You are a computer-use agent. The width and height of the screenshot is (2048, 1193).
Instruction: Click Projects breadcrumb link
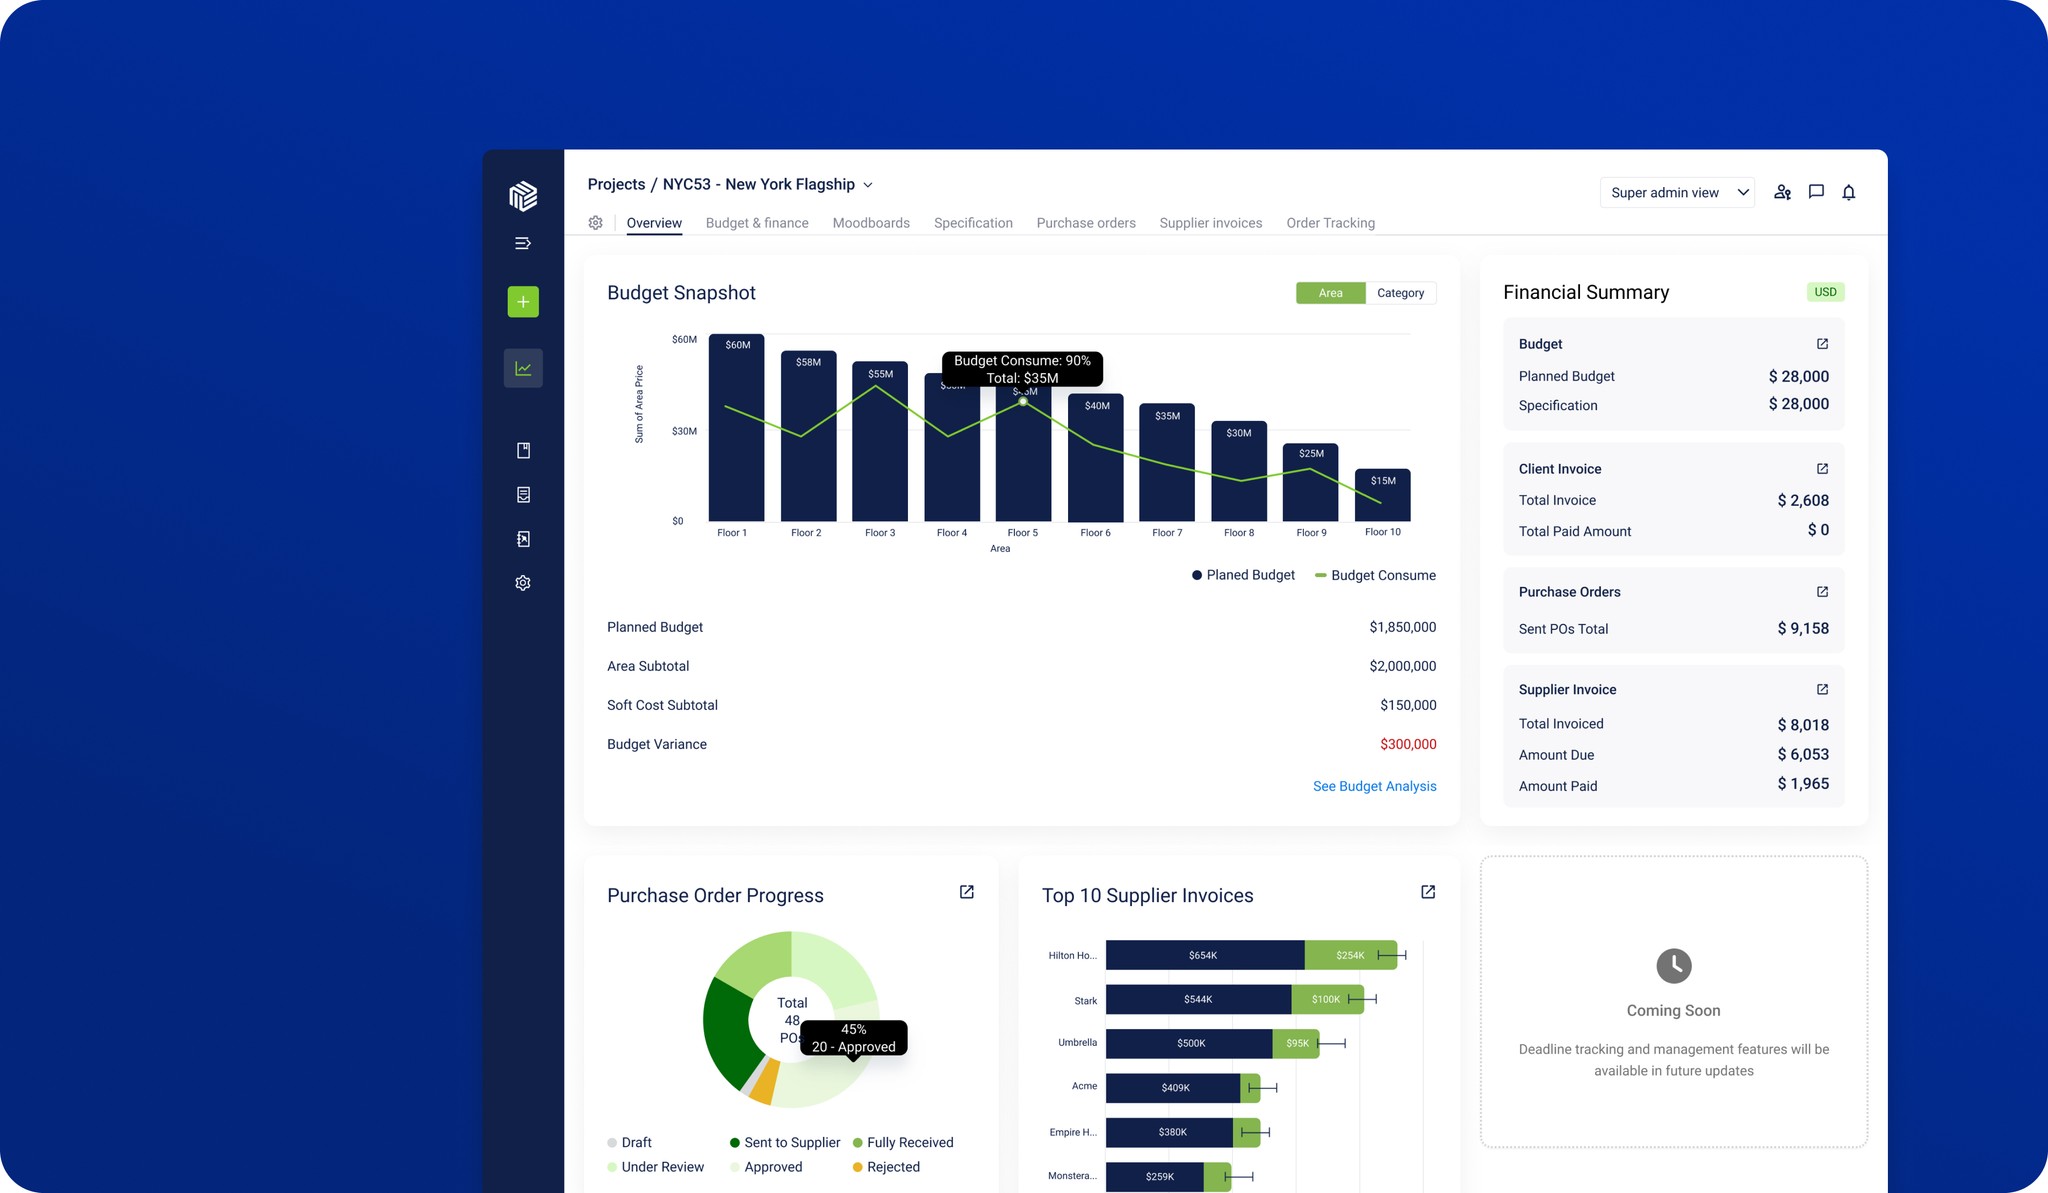(616, 185)
